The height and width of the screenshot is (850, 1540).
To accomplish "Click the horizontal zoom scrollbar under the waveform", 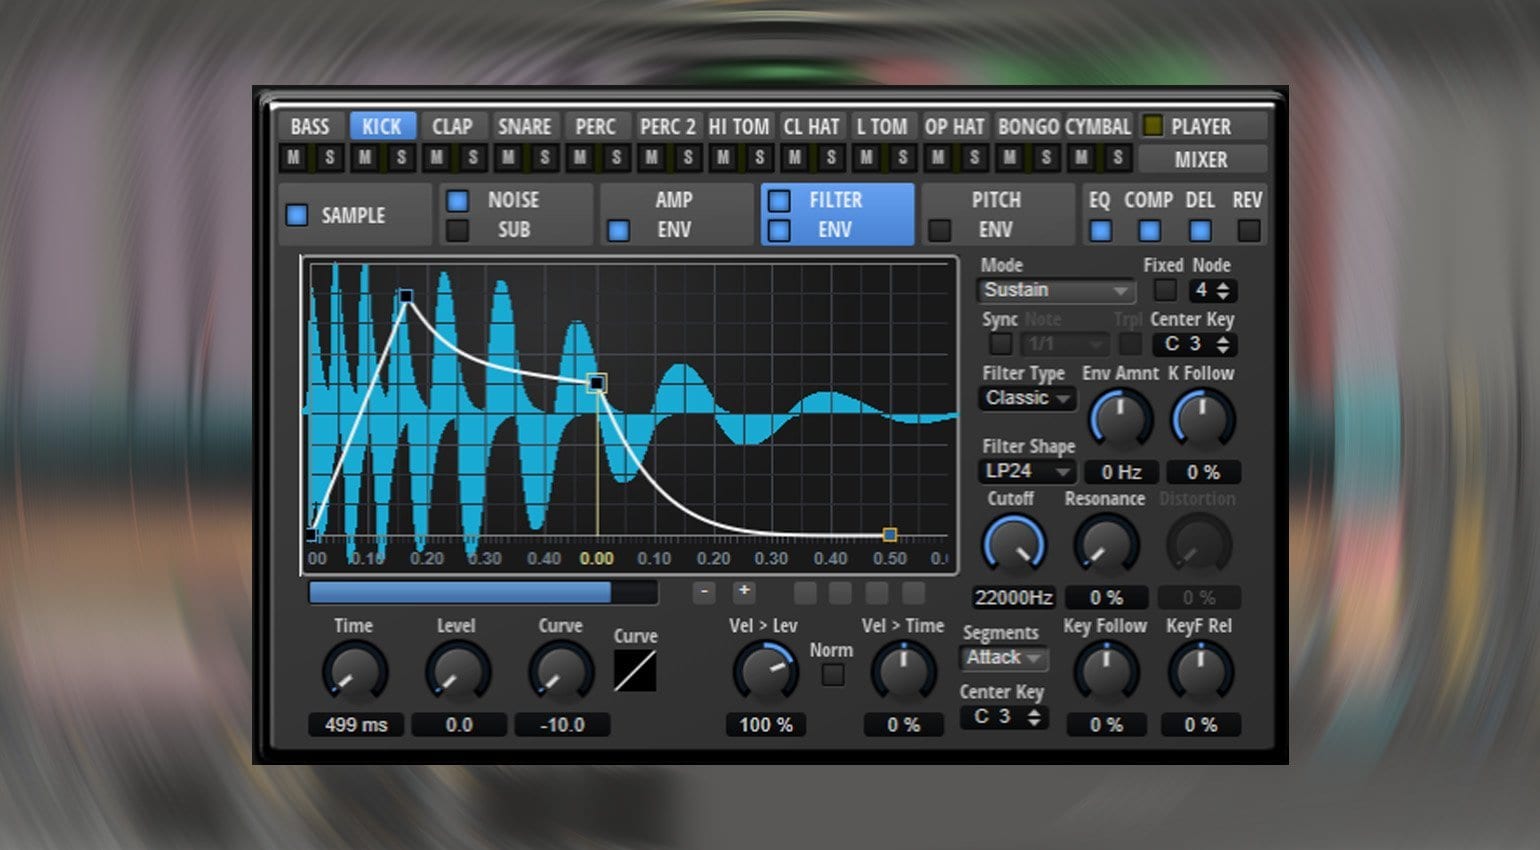I will click(460, 593).
